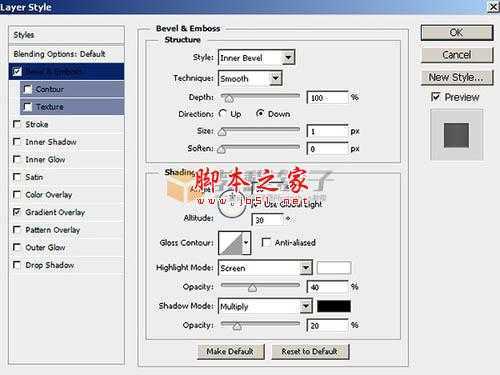
Task: Check the Outer Glow box
Action: pos(17,247)
